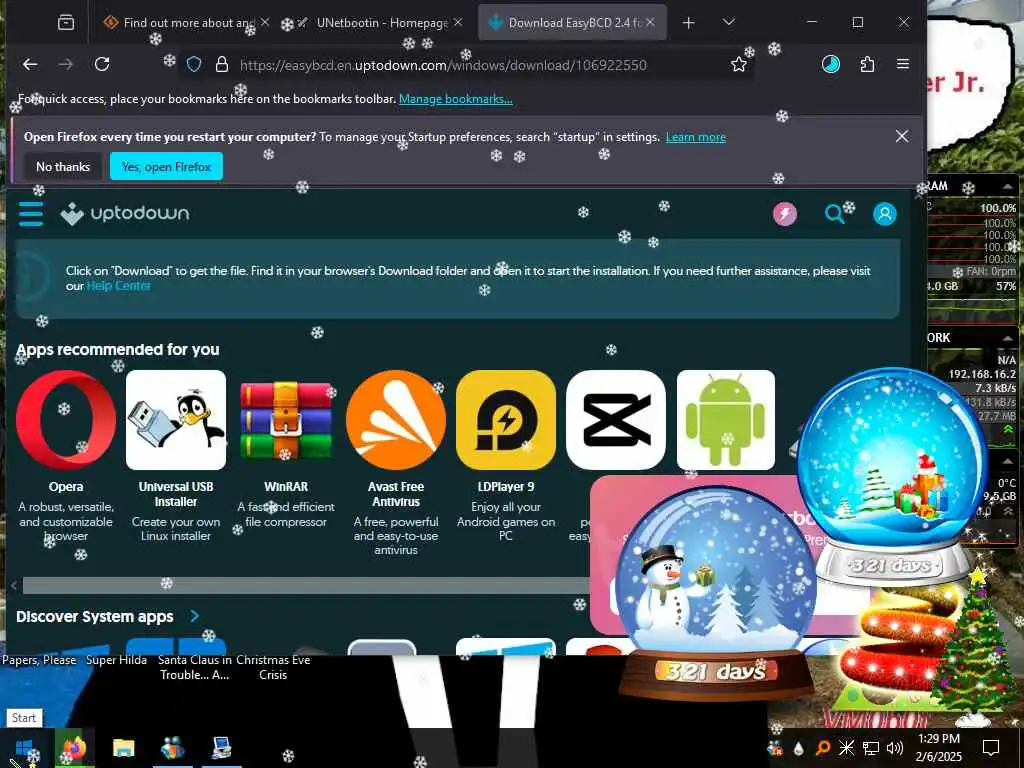Open the Firefox application menu

[903, 64]
